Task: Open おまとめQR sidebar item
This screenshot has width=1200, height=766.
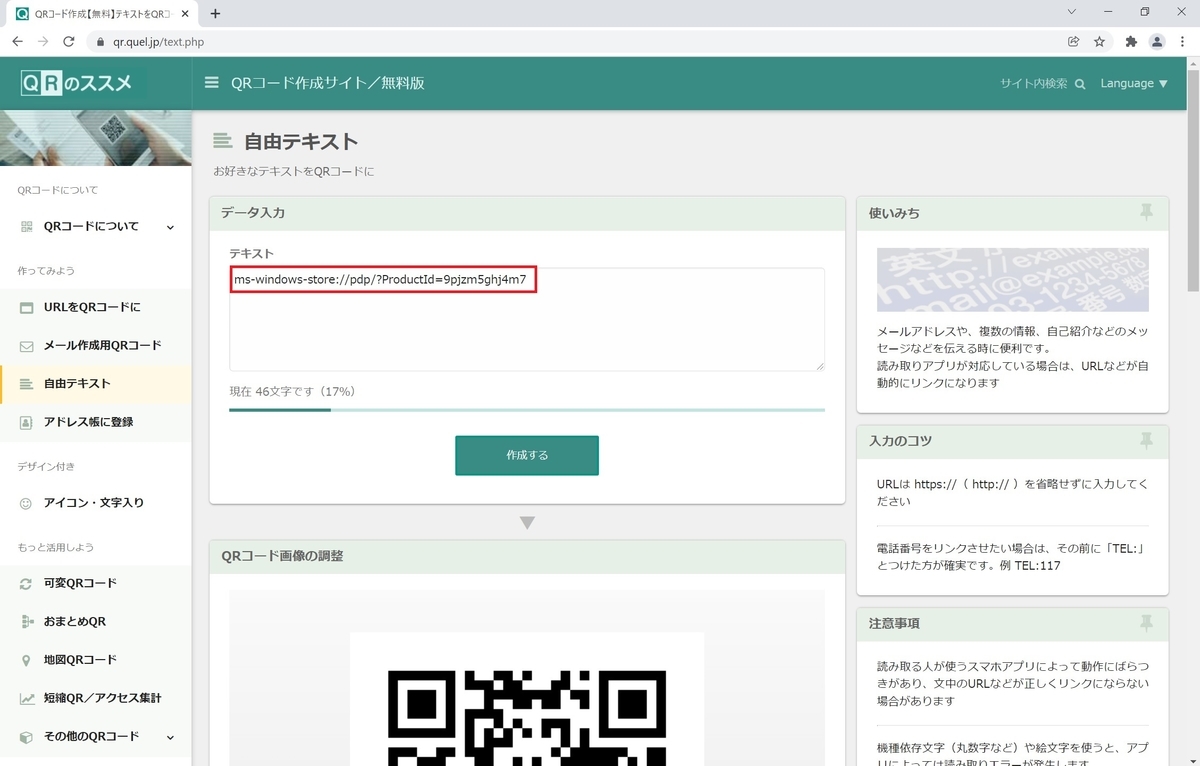Action: pos(96,622)
